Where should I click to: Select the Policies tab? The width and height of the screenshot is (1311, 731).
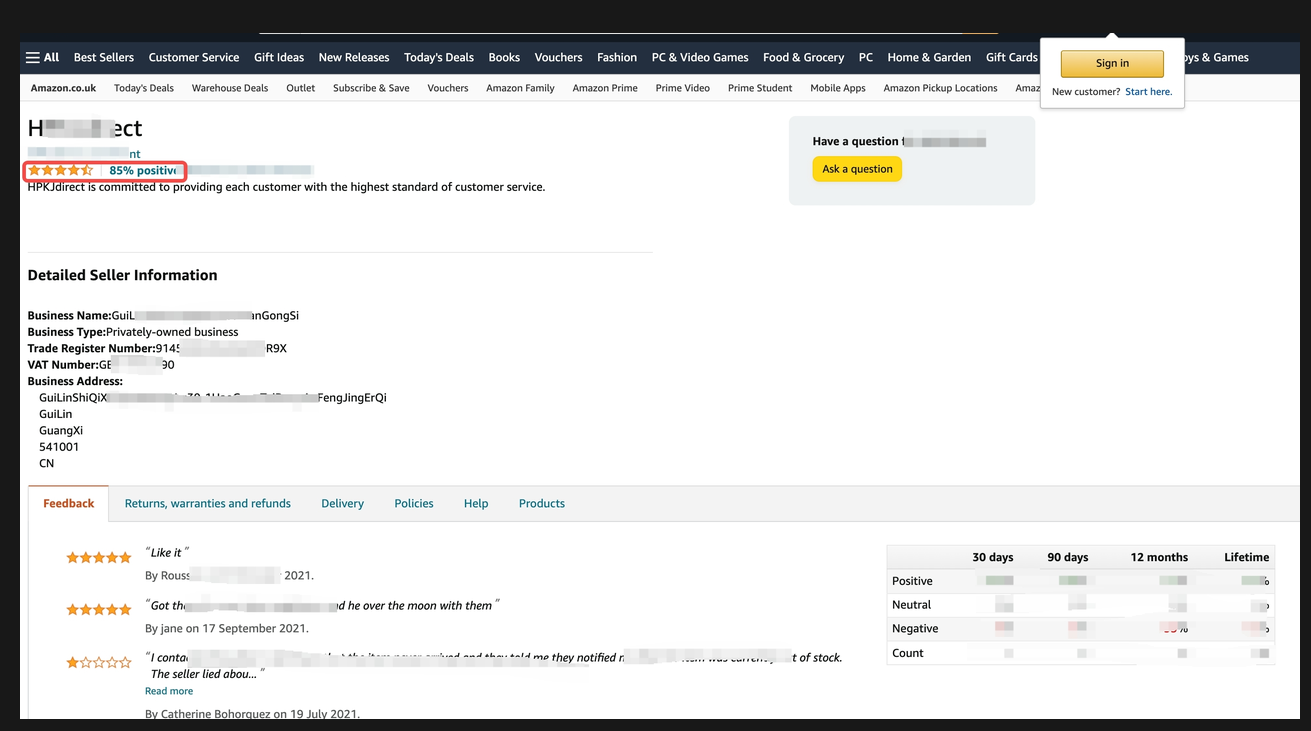414,503
